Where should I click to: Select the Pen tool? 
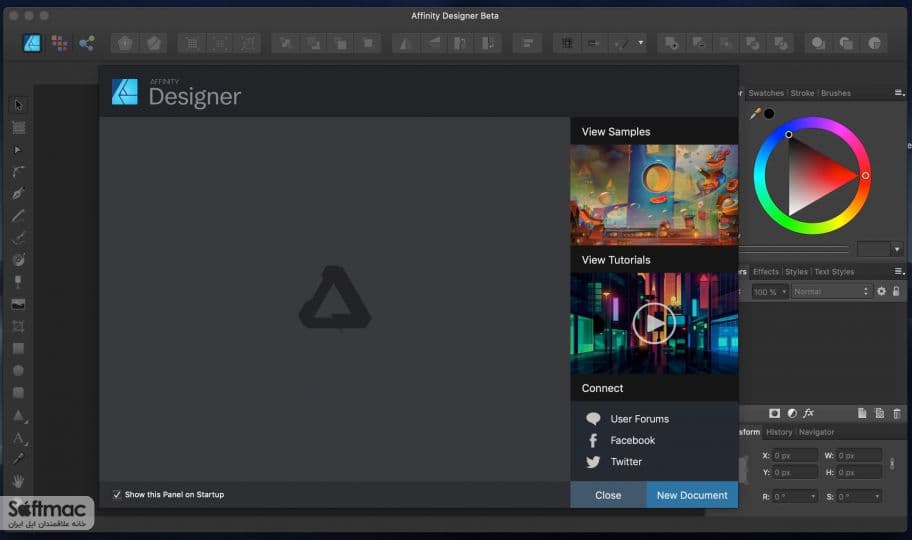(x=18, y=193)
